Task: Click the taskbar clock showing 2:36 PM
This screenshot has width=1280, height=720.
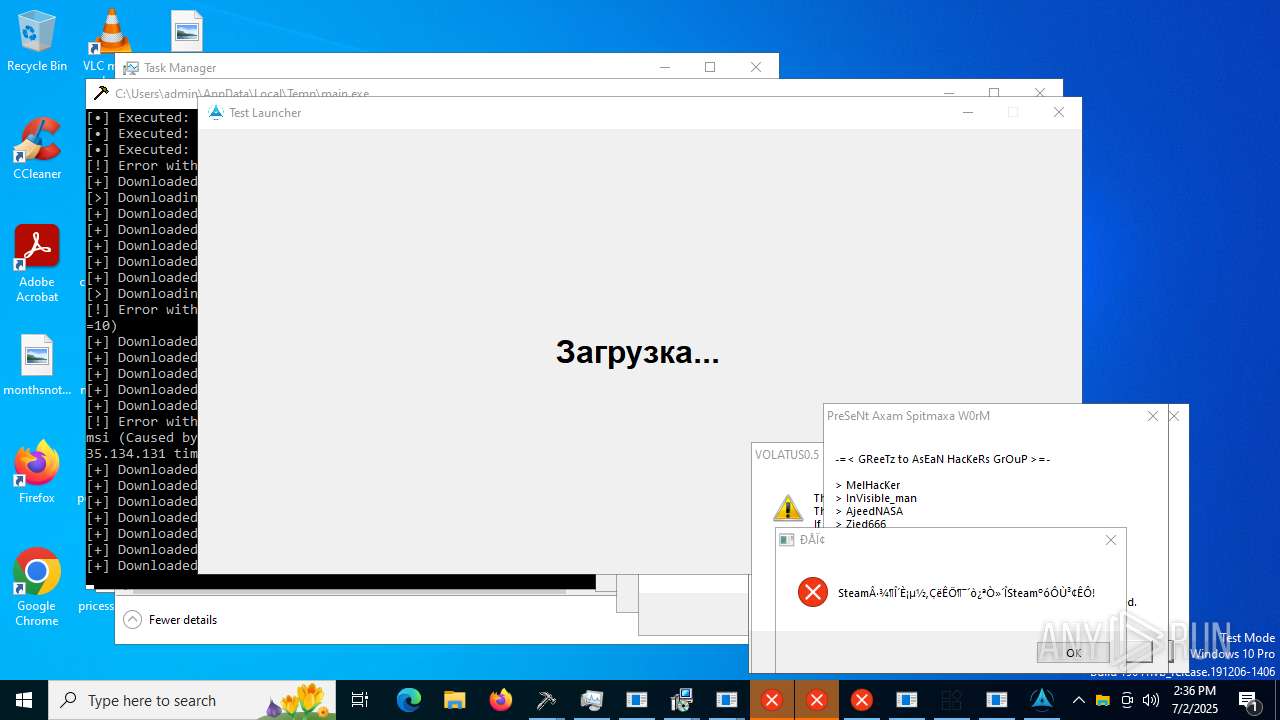Action: [x=1194, y=700]
